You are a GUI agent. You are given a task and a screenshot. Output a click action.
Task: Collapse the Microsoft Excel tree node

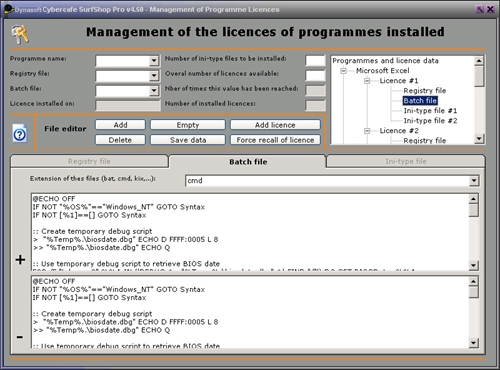coord(343,71)
